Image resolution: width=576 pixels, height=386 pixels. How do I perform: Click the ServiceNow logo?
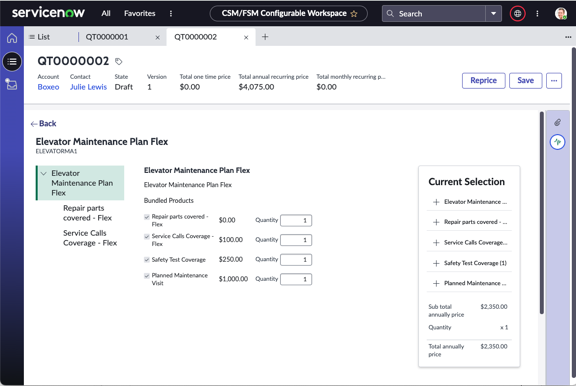48,13
